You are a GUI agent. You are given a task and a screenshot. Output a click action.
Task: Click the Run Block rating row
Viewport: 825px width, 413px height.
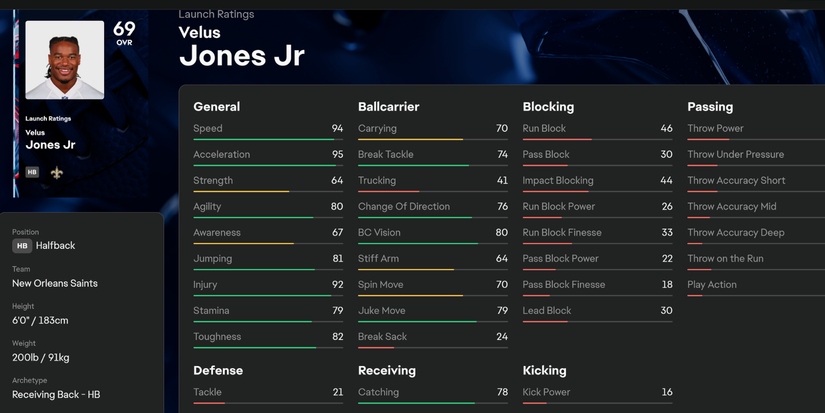tap(597, 129)
